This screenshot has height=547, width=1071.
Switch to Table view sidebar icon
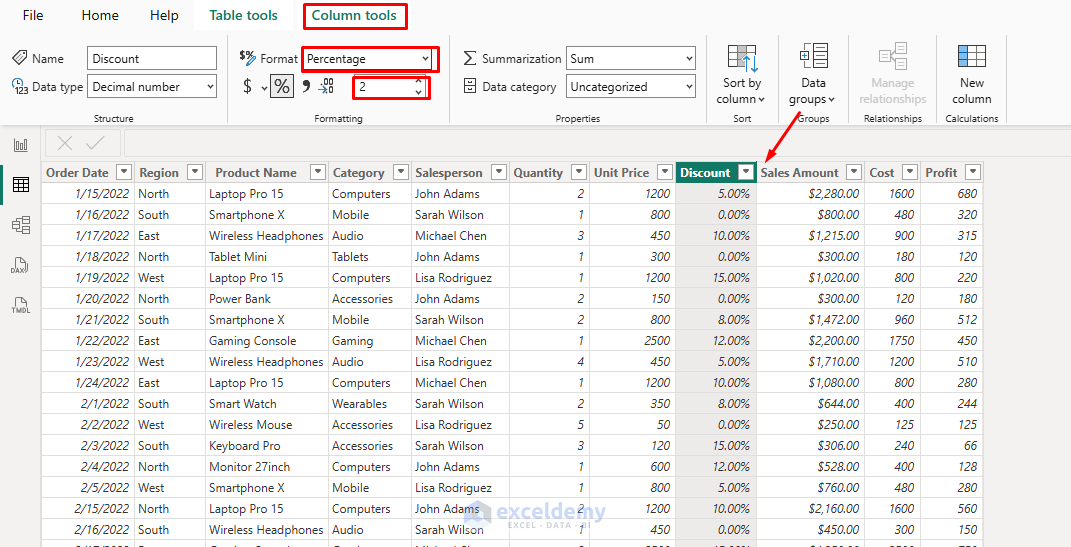pyautogui.click(x=21, y=184)
